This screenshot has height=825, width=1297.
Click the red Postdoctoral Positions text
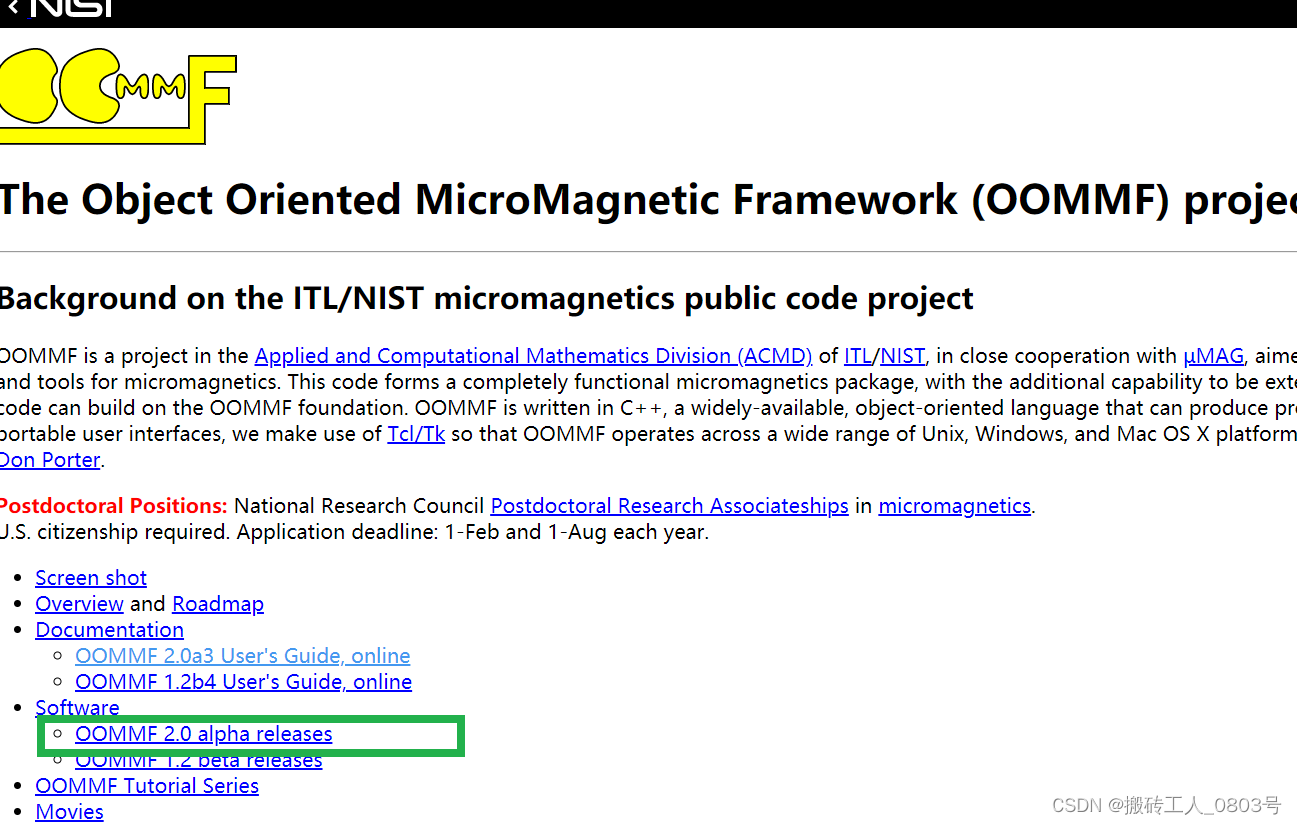(x=113, y=506)
